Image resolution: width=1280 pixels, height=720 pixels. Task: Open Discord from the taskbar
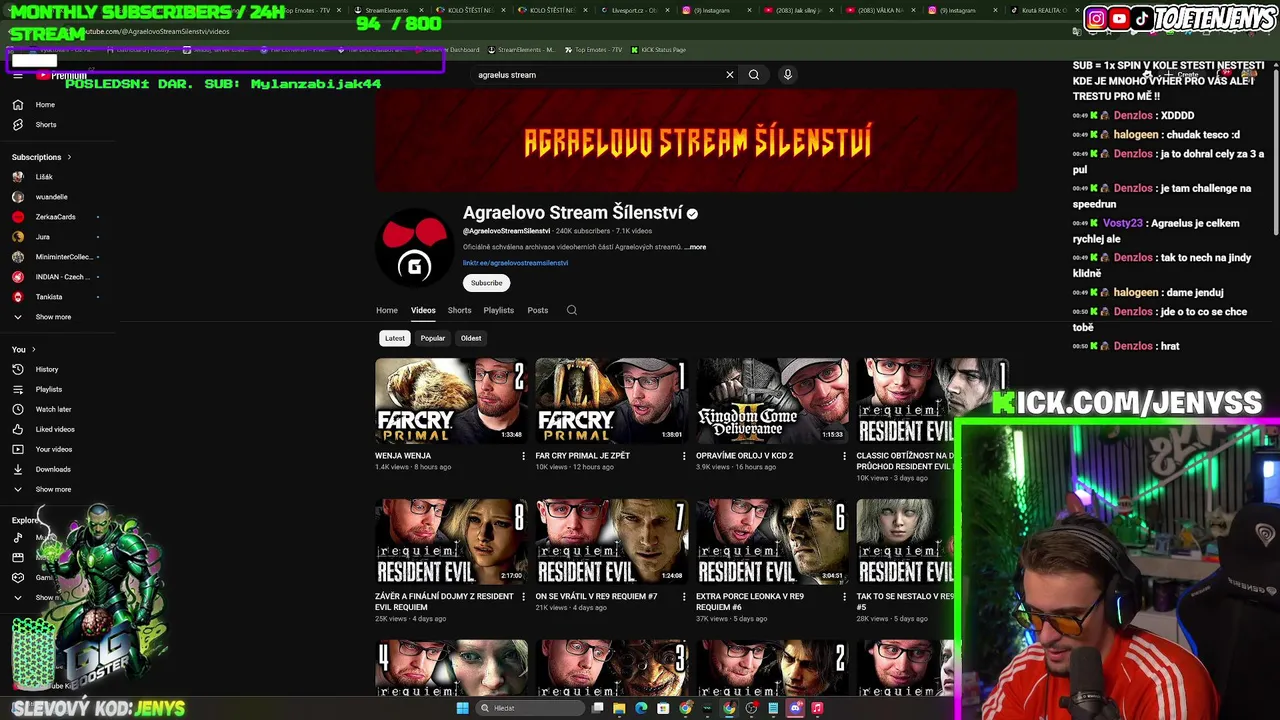tap(795, 708)
